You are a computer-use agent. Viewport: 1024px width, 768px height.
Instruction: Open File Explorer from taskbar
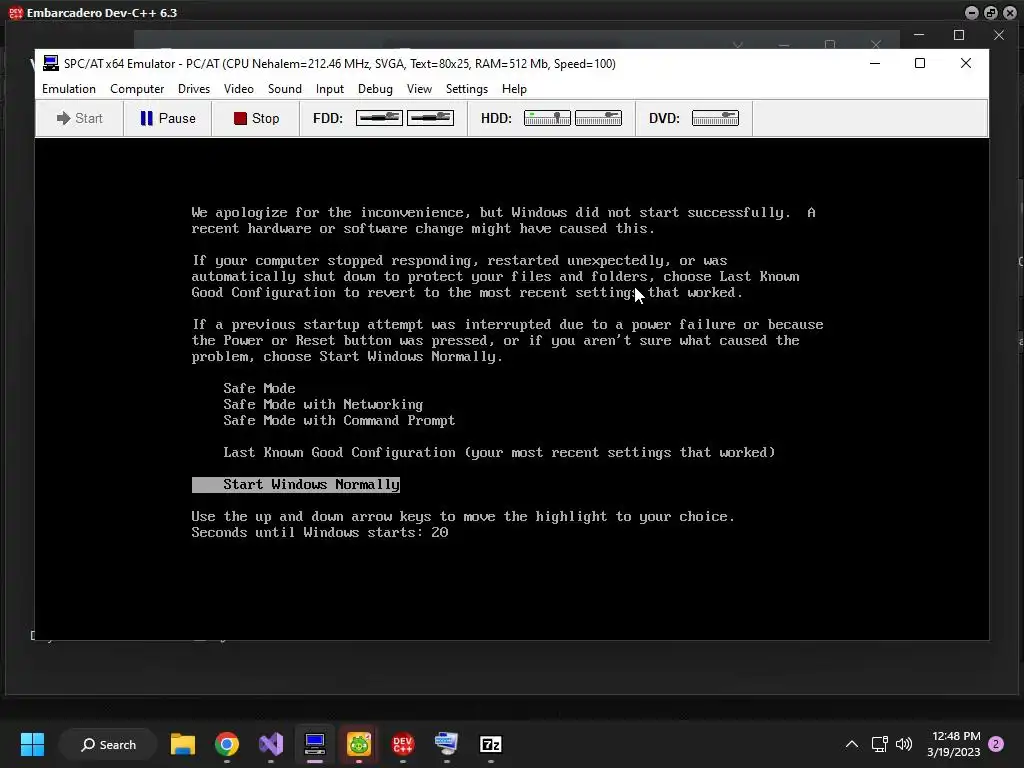coord(183,744)
